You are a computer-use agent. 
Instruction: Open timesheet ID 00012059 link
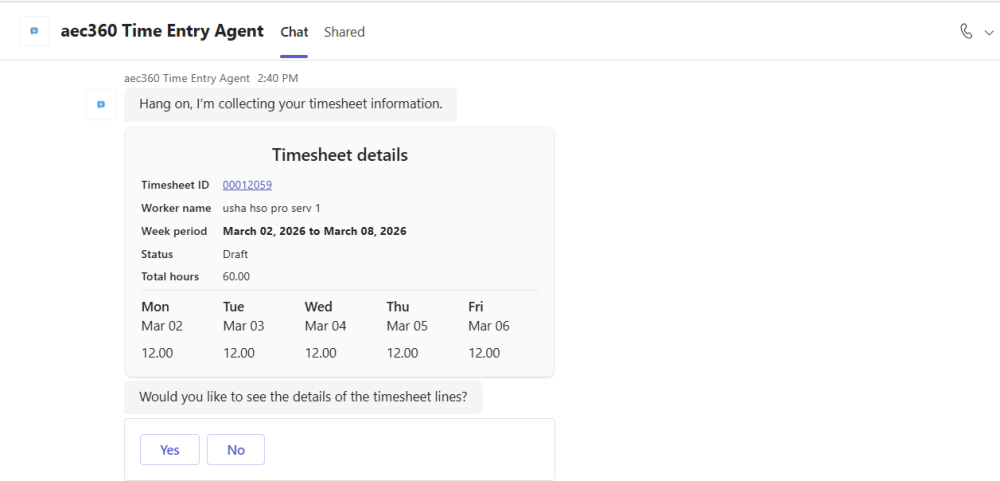[247, 185]
